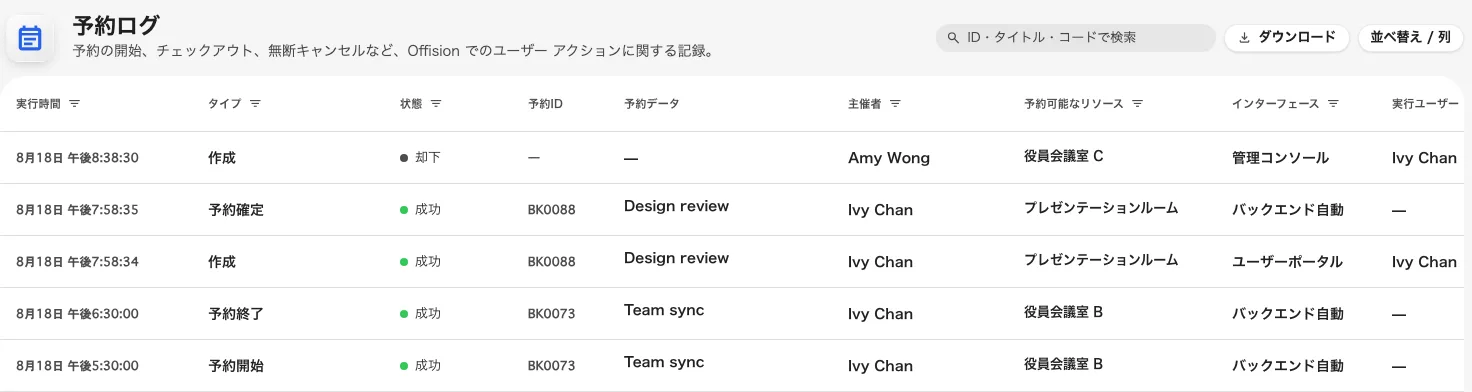
Task: Click BK0073 in the 予約開始 row
Action: pos(552,366)
